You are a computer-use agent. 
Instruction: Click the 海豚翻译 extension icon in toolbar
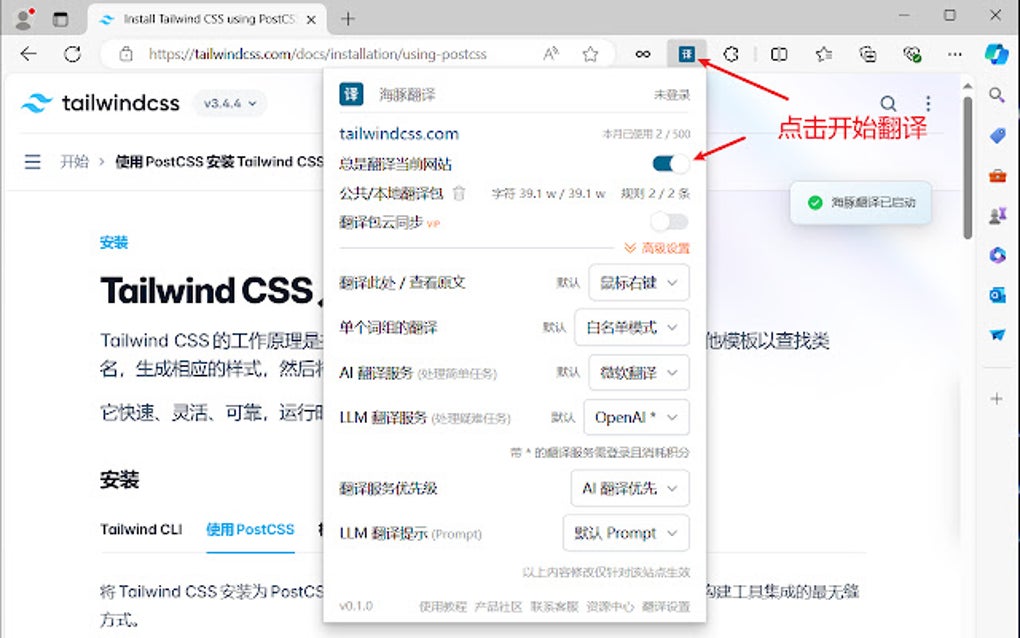(x=686, y=54)
